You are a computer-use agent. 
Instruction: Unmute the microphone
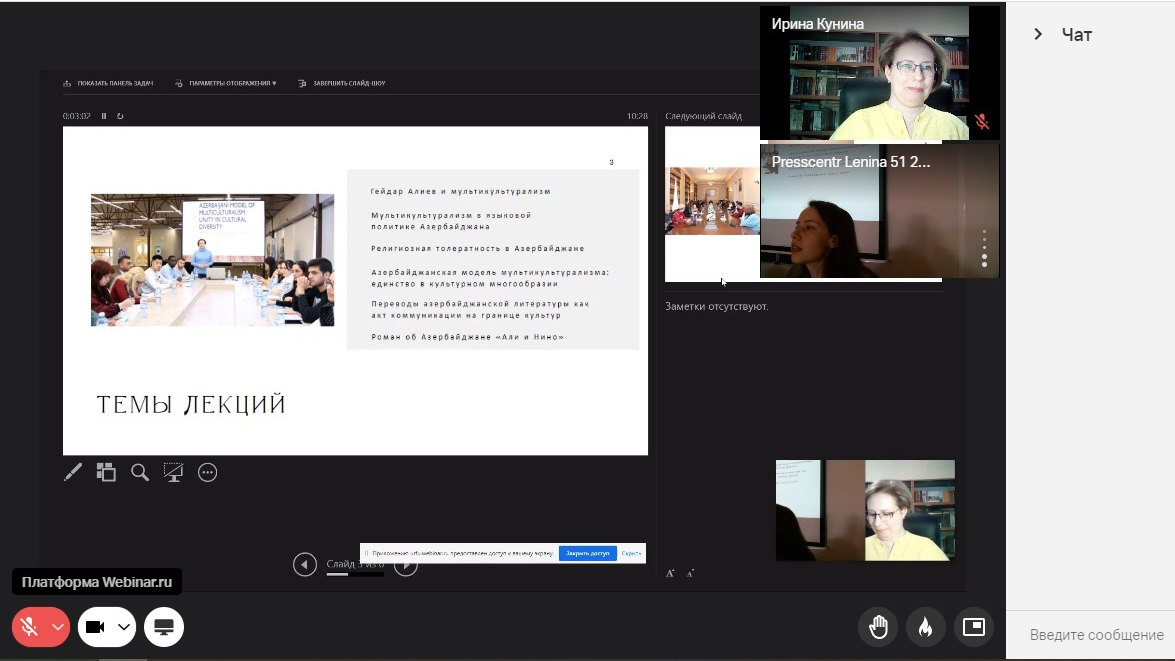(x=30, y=627)
